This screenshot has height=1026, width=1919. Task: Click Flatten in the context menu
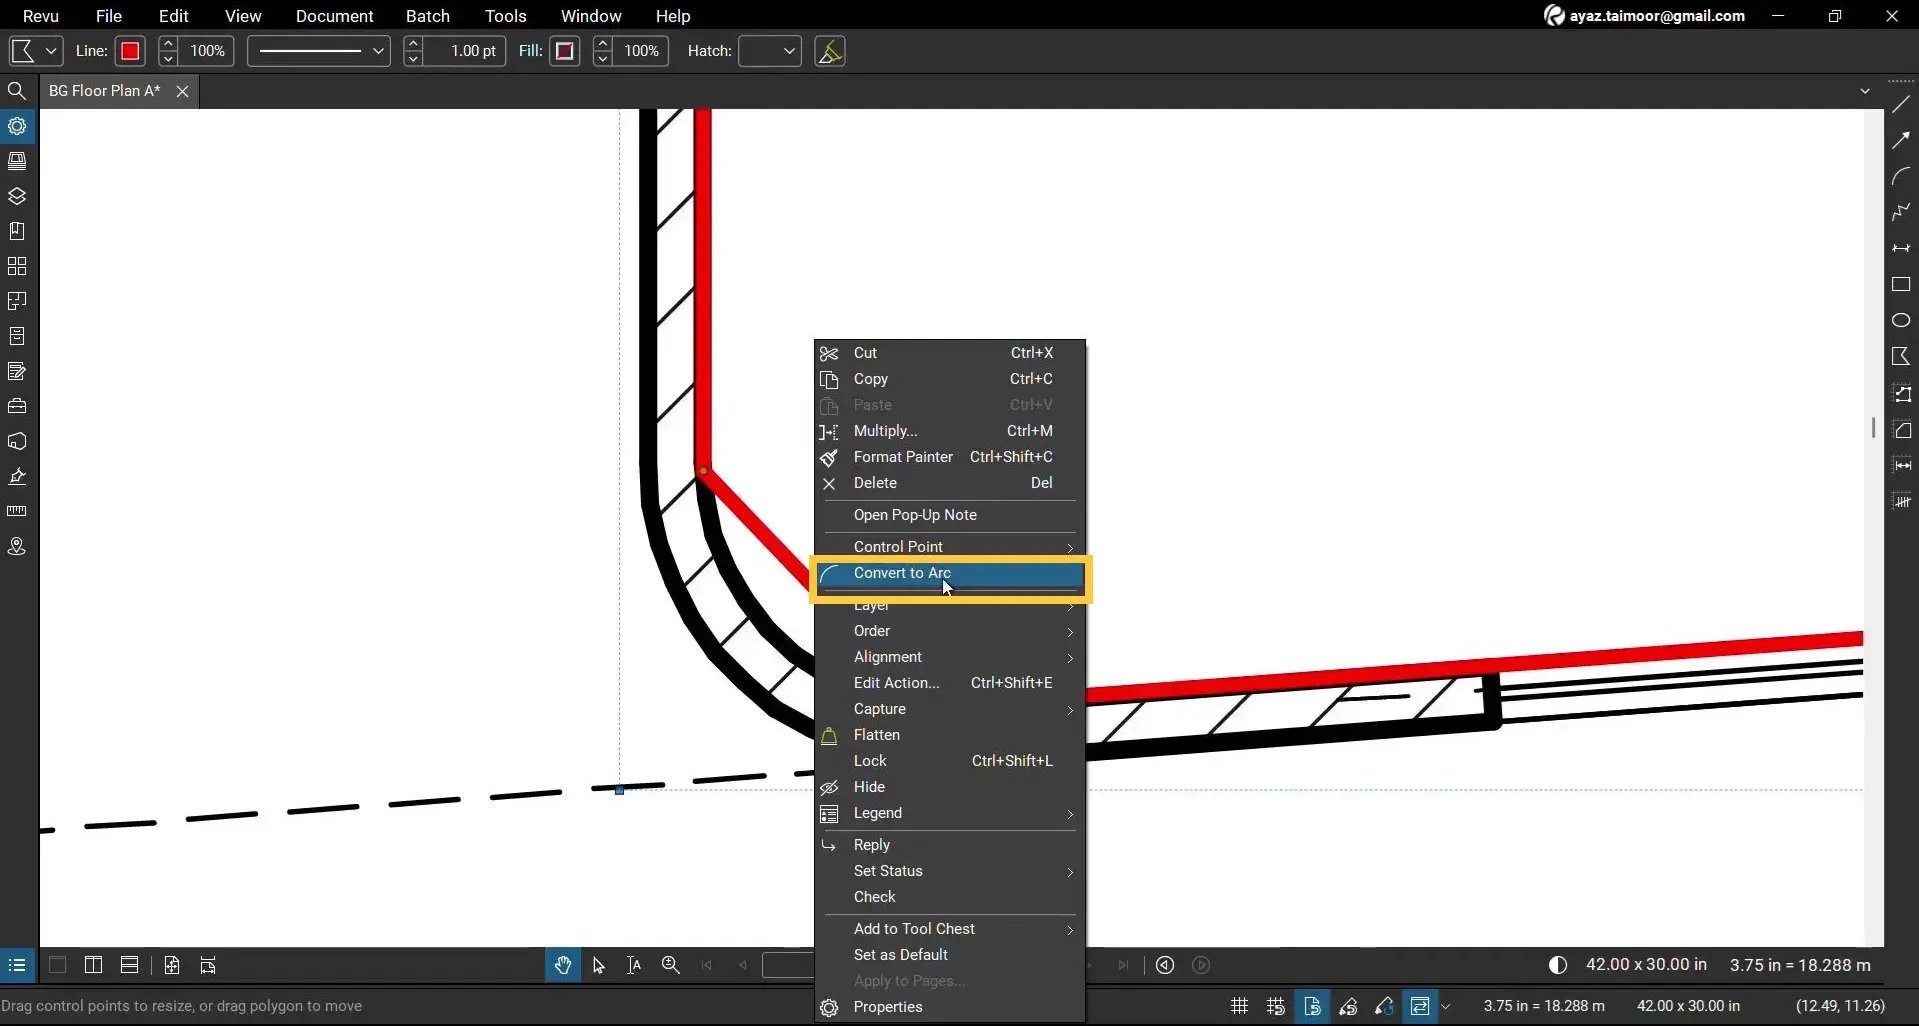tap(877, 734)
